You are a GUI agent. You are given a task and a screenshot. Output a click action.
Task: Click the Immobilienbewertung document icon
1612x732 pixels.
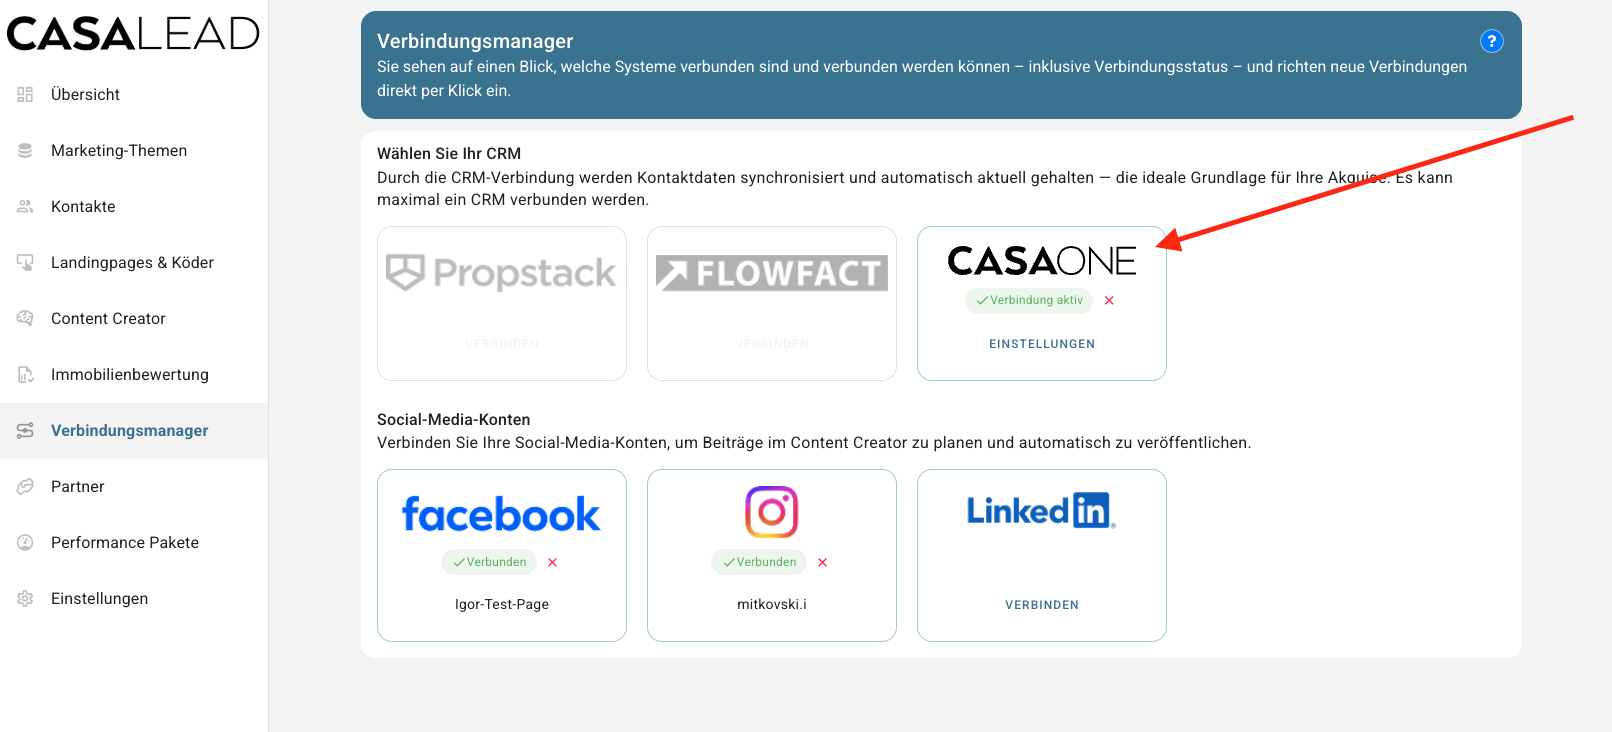coord(25,374)
